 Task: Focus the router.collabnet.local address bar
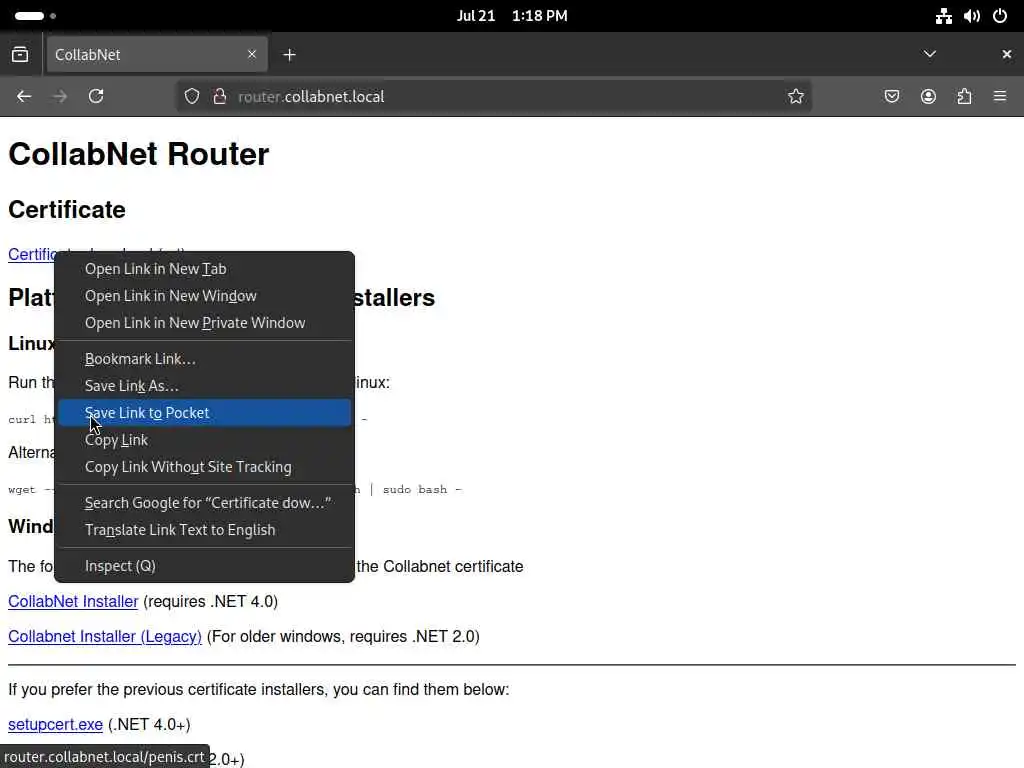pos(493,96)
